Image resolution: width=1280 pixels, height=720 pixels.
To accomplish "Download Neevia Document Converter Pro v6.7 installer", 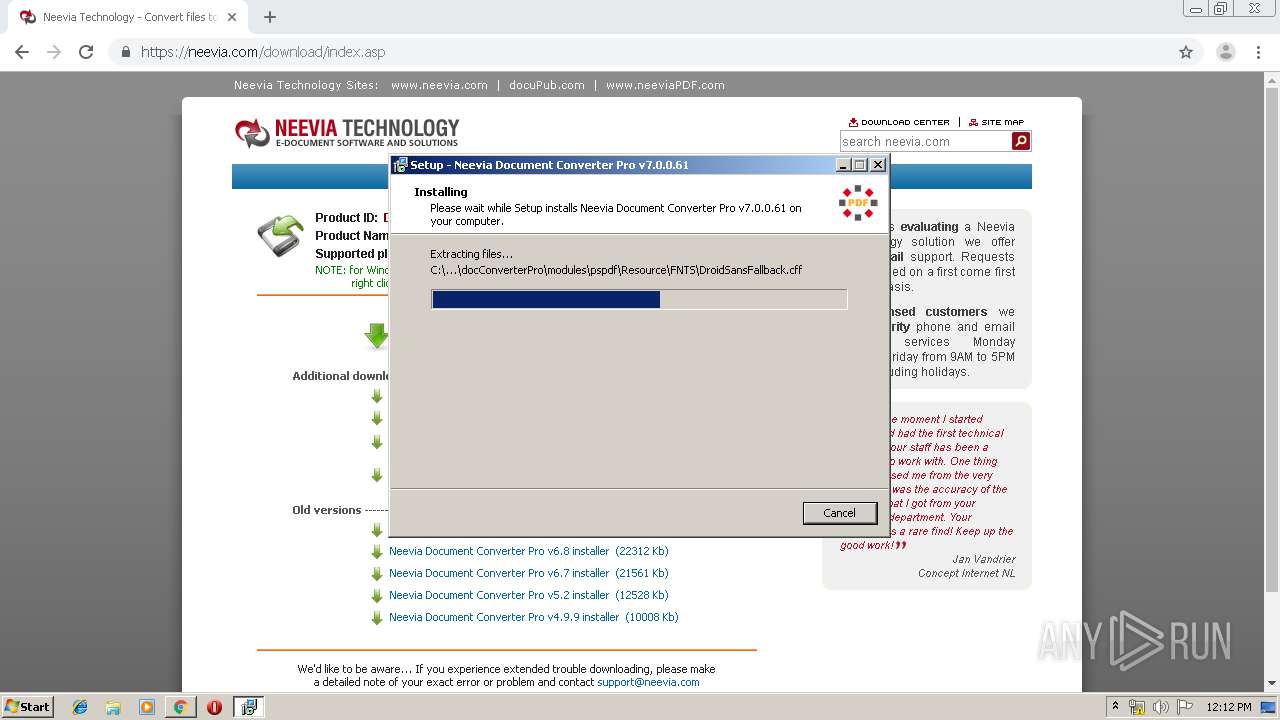I will [528, 573].
